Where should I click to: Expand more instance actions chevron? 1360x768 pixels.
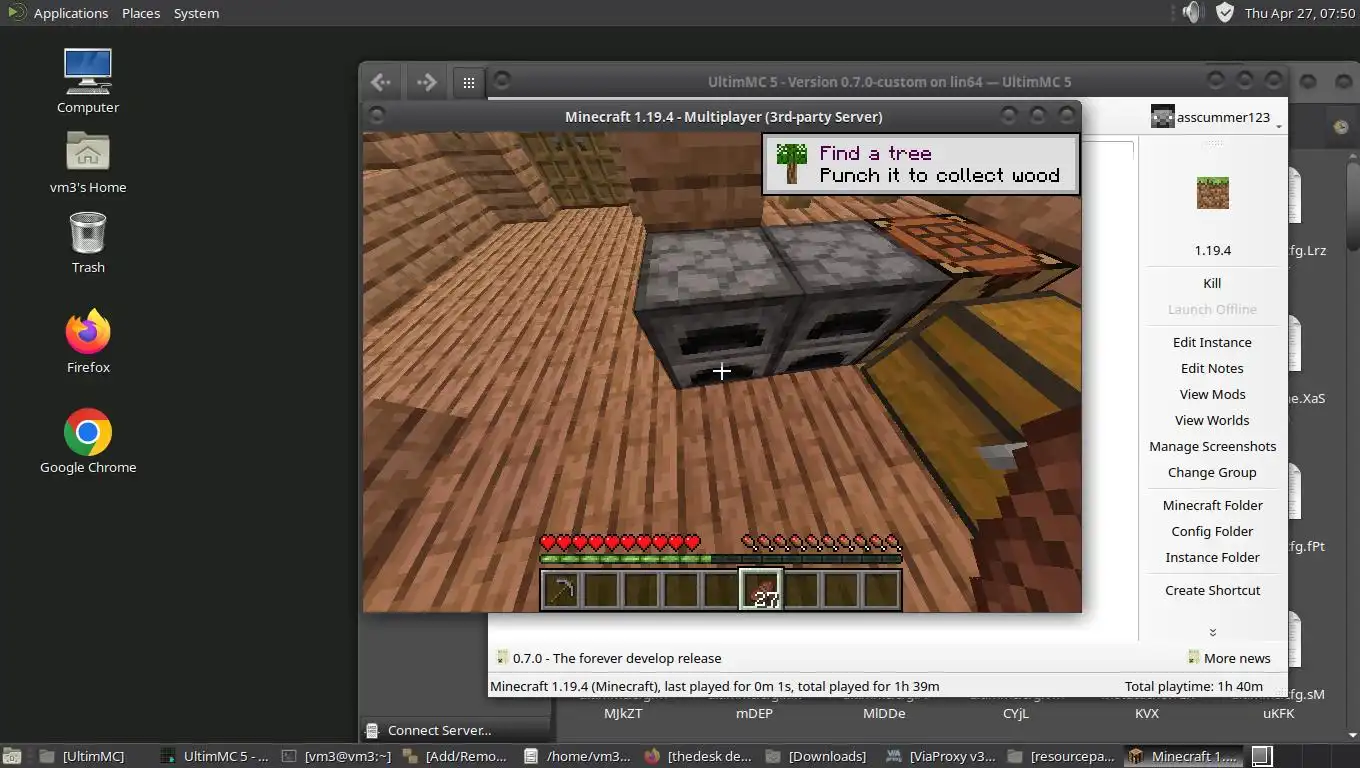point(1212,632)
